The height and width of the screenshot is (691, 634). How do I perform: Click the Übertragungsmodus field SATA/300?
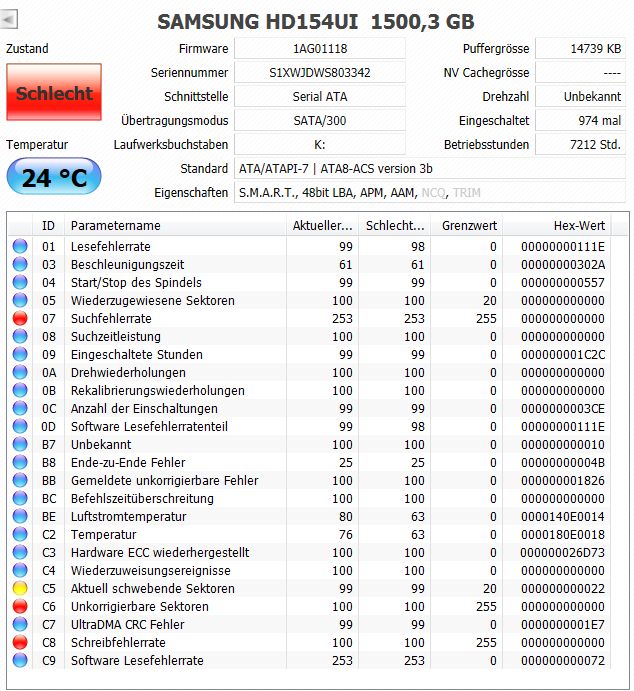click(320, 120)
